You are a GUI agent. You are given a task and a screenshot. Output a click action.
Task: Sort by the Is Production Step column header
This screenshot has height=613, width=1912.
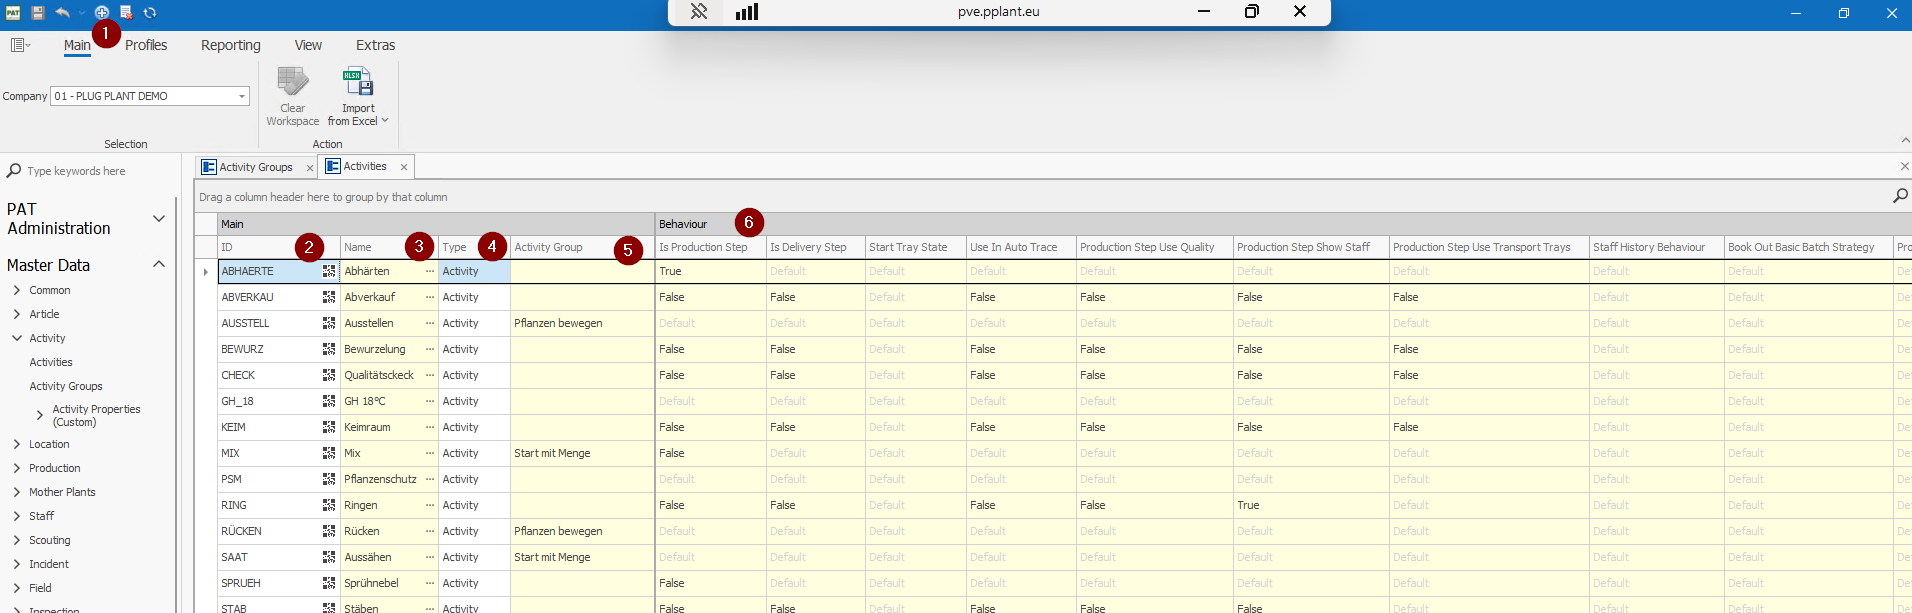click(703, 247)
